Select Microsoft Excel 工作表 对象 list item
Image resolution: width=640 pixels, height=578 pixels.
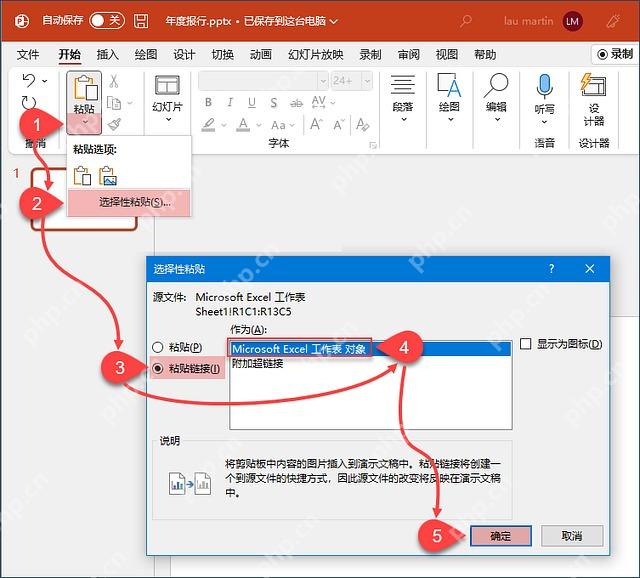tap(370, 349)
